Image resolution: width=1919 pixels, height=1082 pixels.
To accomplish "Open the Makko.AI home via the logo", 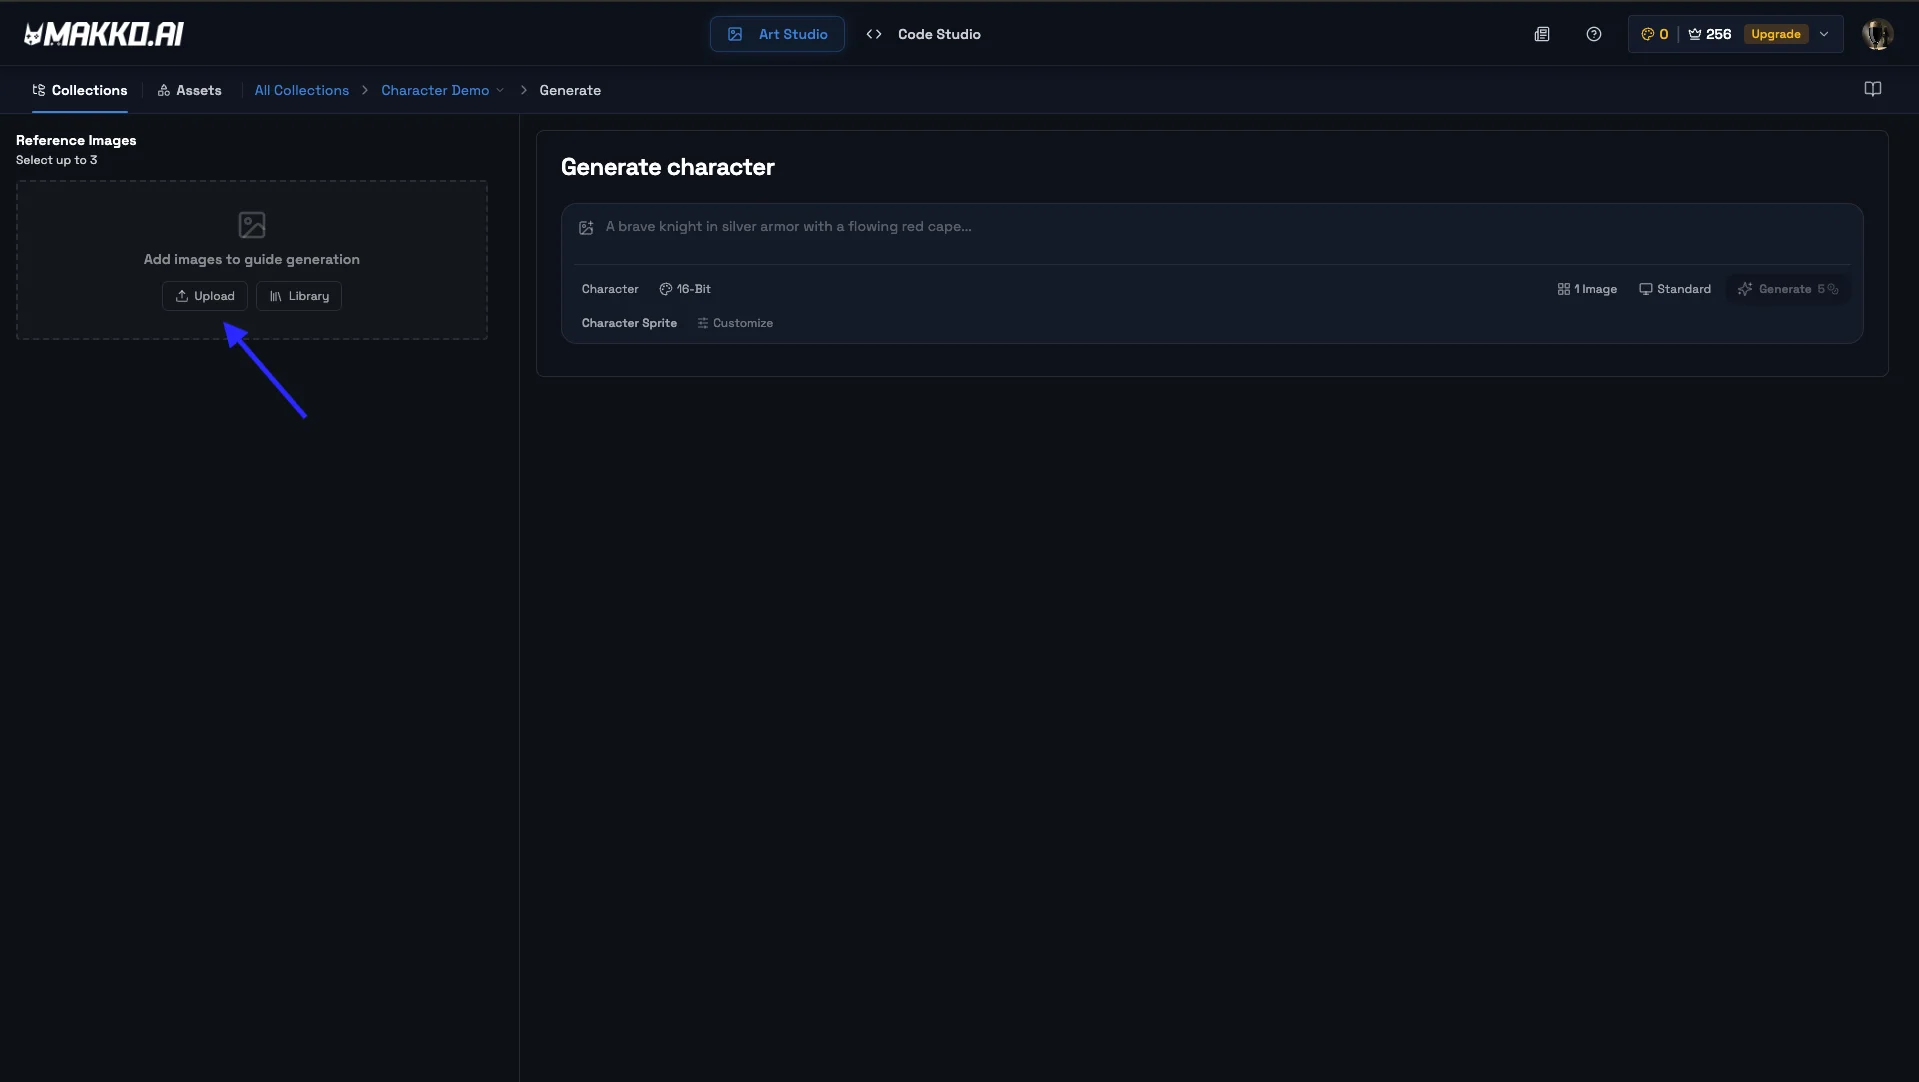I will pos(101,33).
